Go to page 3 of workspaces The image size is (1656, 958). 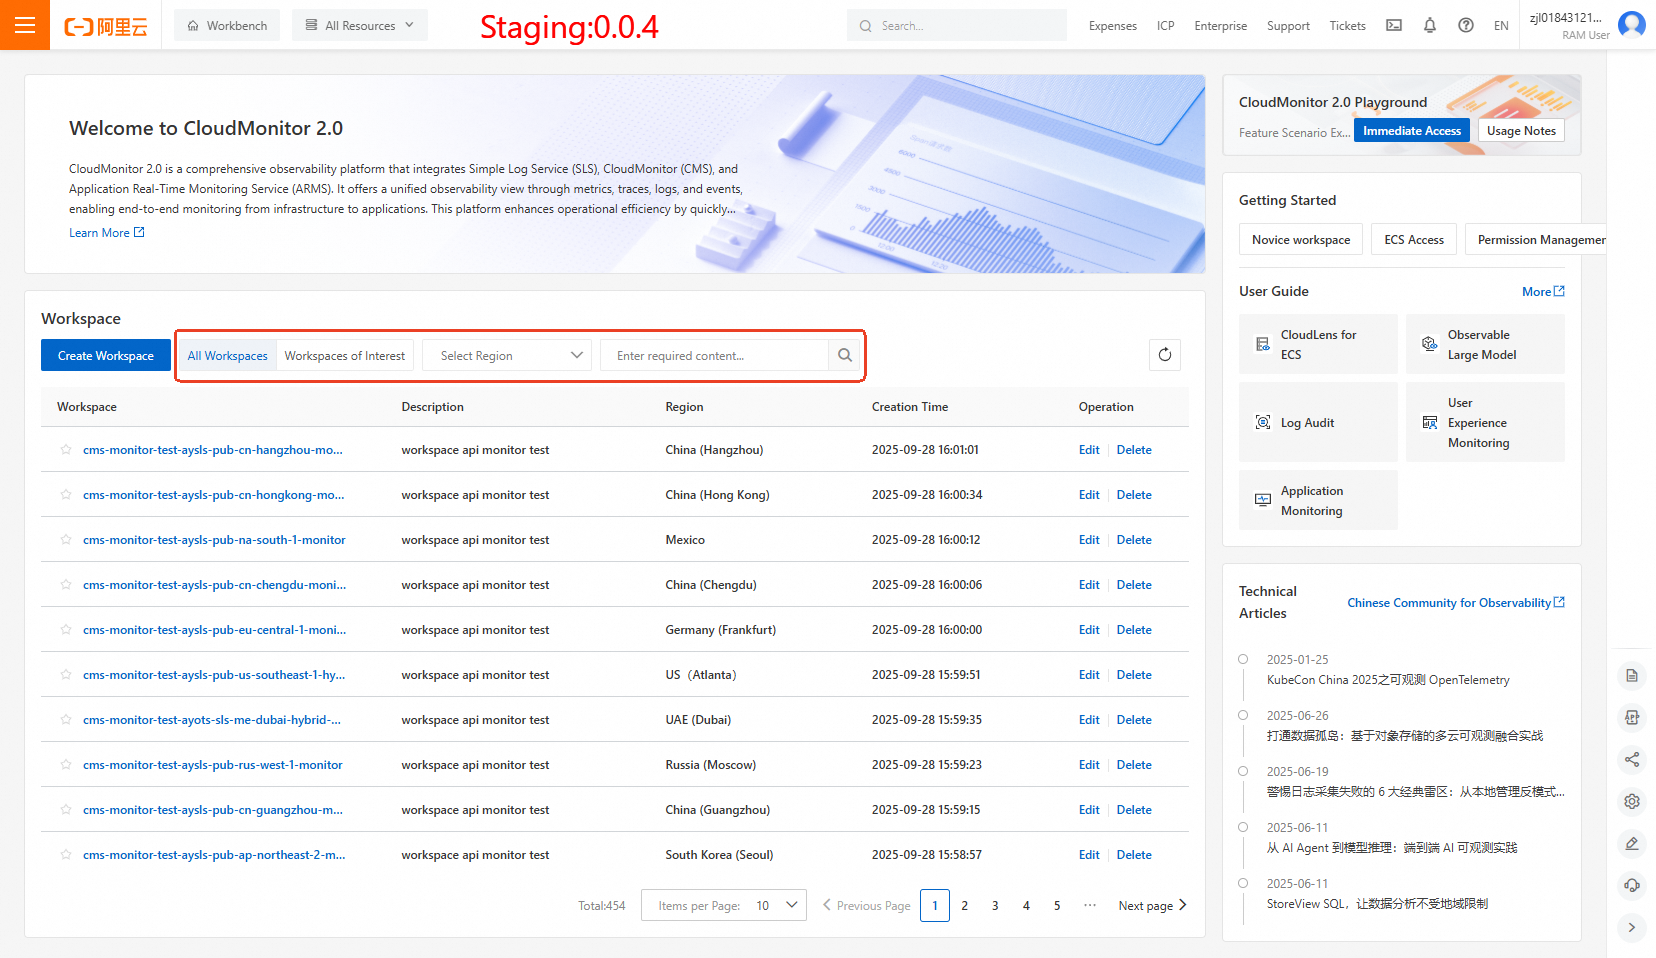pos(995,905)
